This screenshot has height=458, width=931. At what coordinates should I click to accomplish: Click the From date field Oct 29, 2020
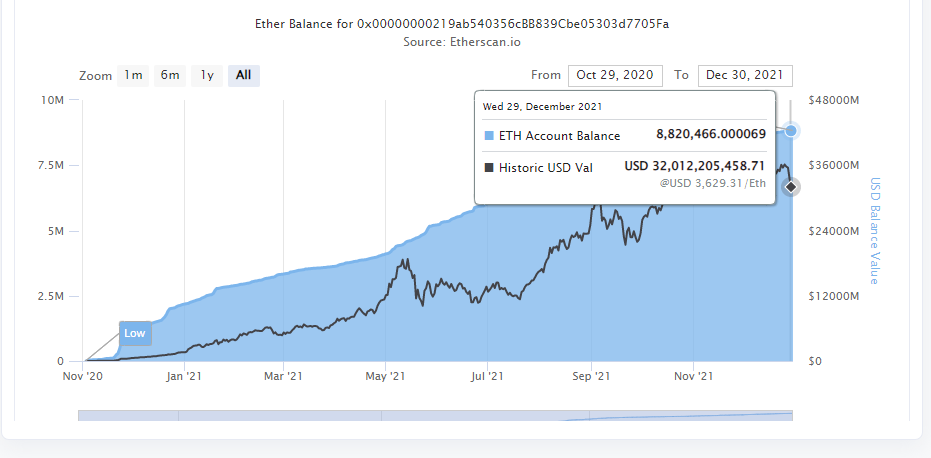click(615, 76)
